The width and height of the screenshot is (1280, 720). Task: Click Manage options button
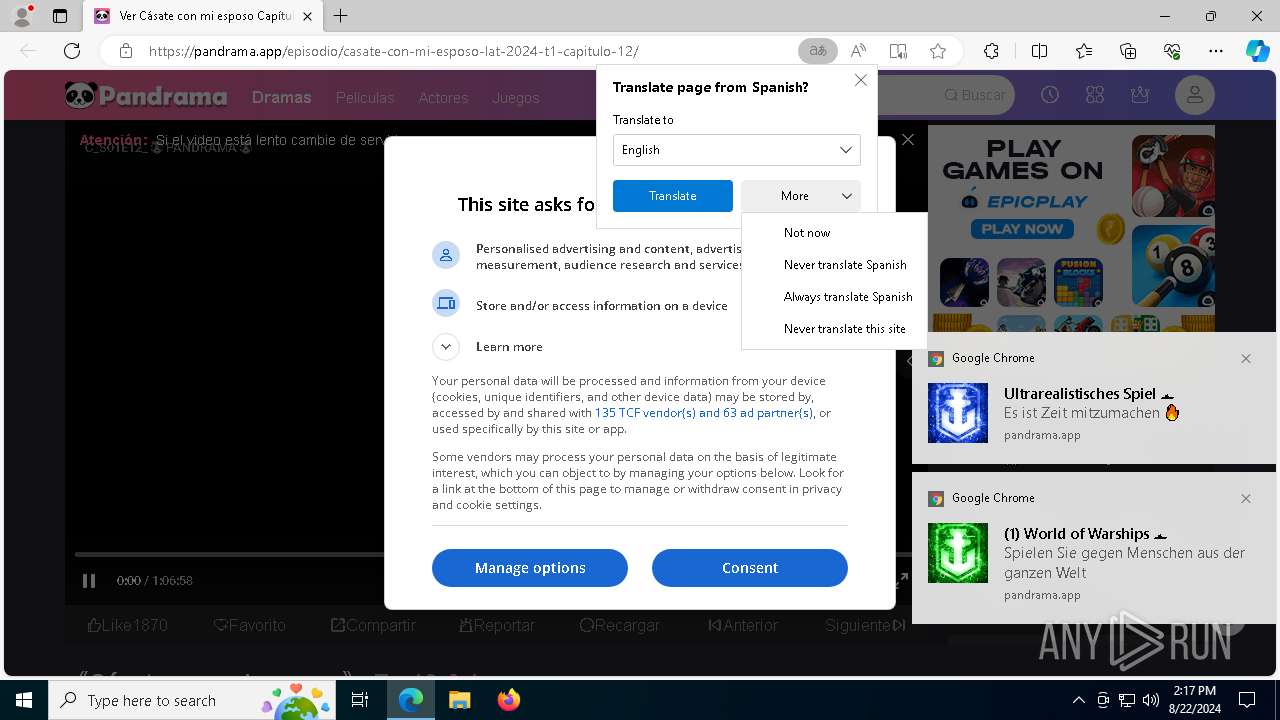point(530,568)
